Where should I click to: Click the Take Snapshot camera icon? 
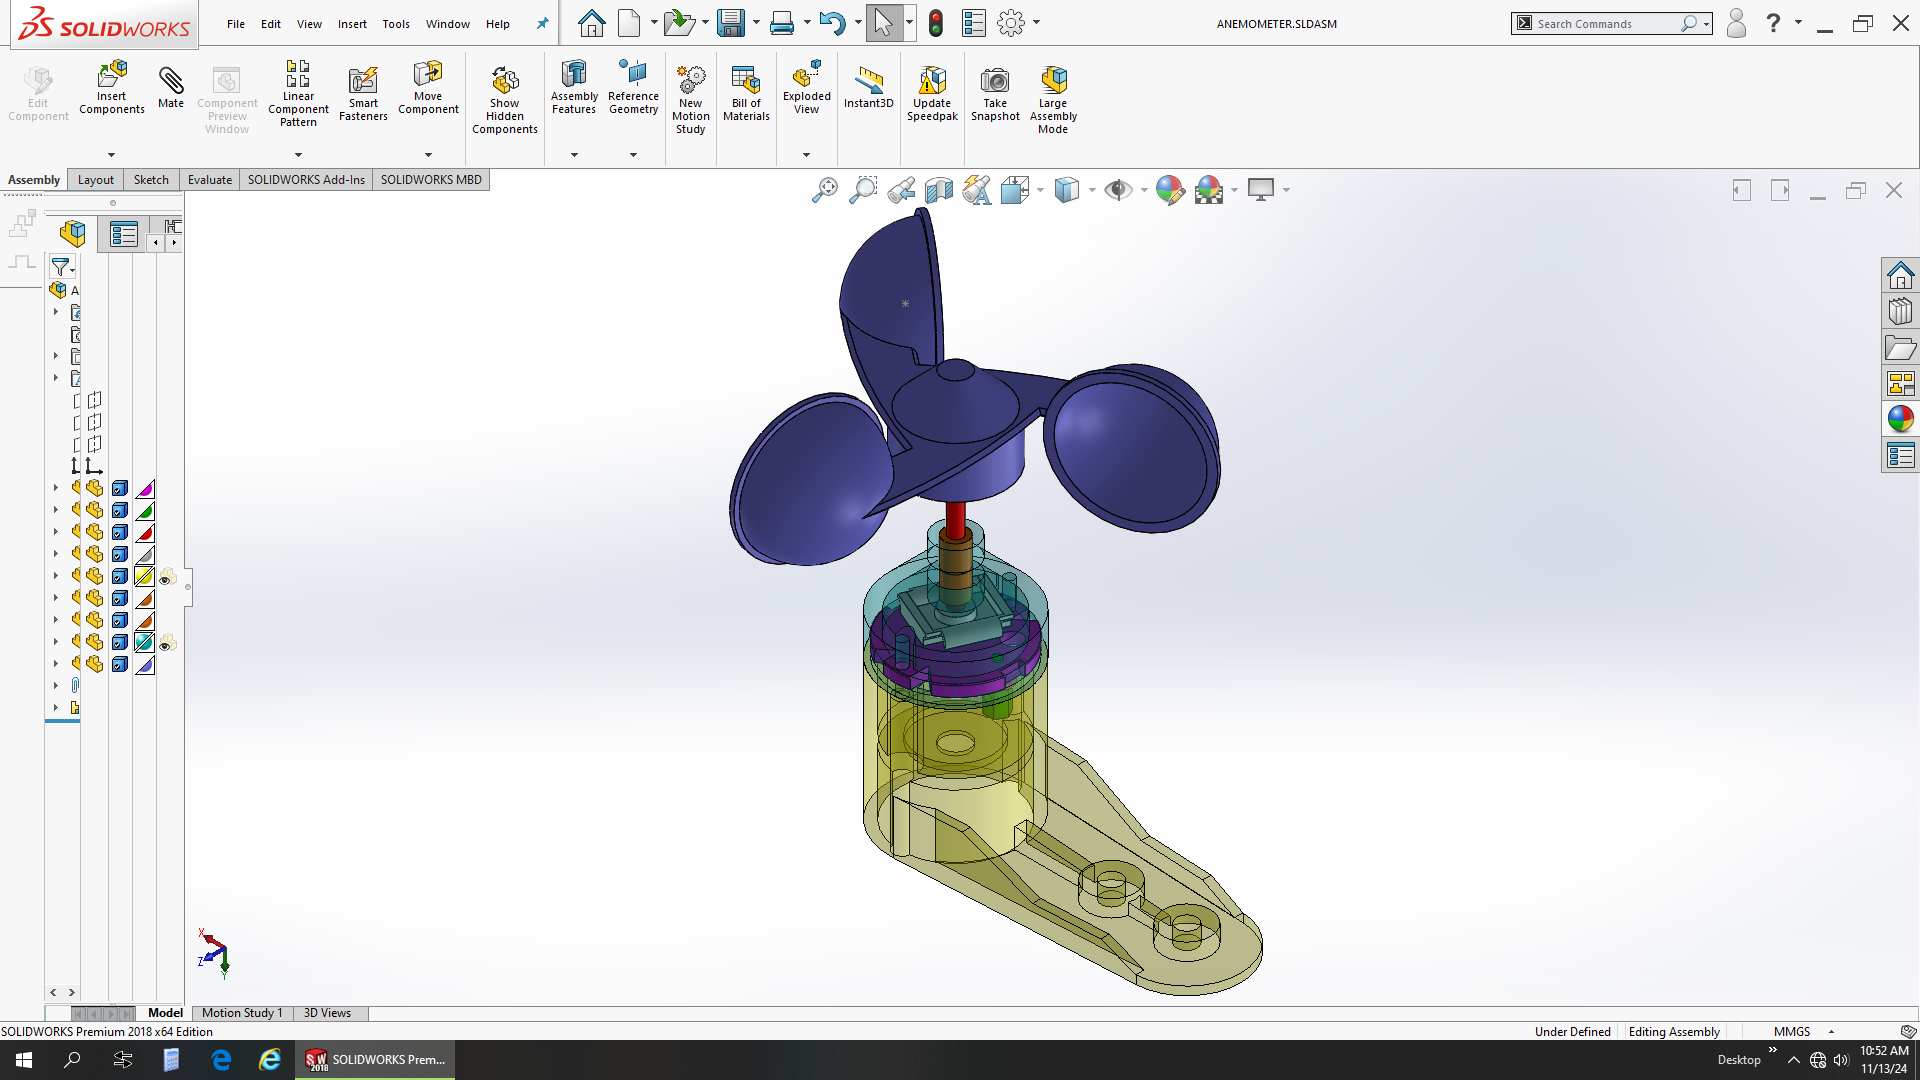pos(995,94)
